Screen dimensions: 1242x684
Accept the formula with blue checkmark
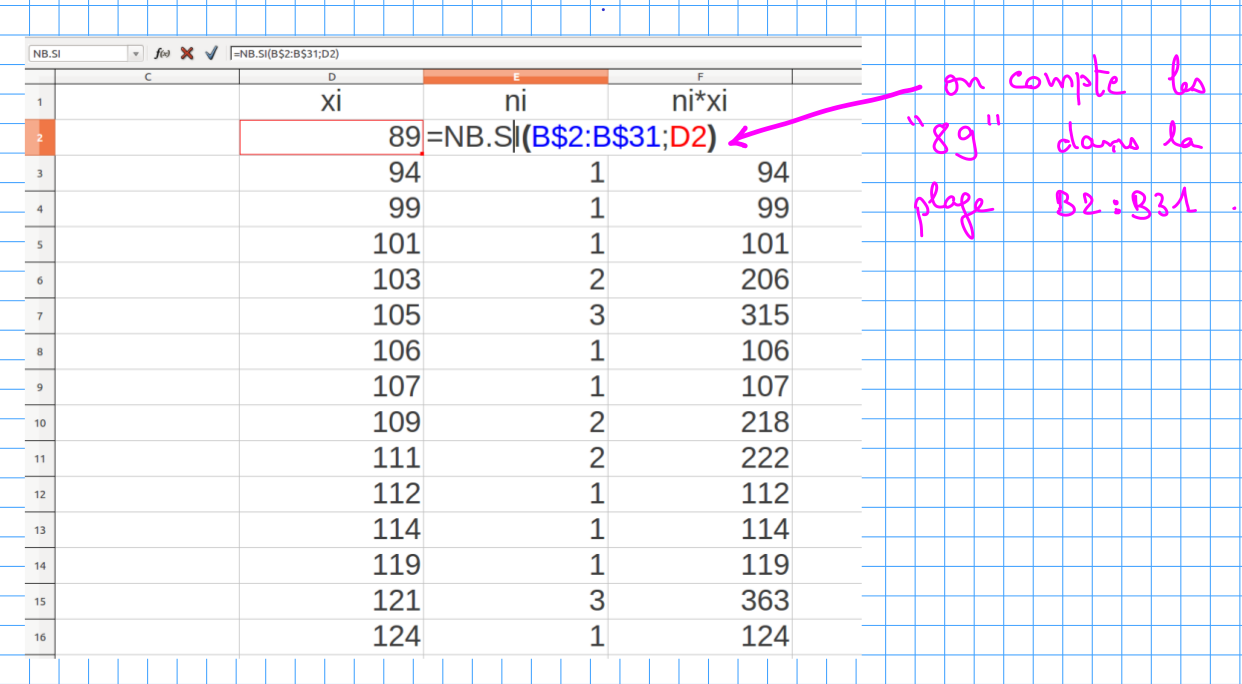pos(211,54)
